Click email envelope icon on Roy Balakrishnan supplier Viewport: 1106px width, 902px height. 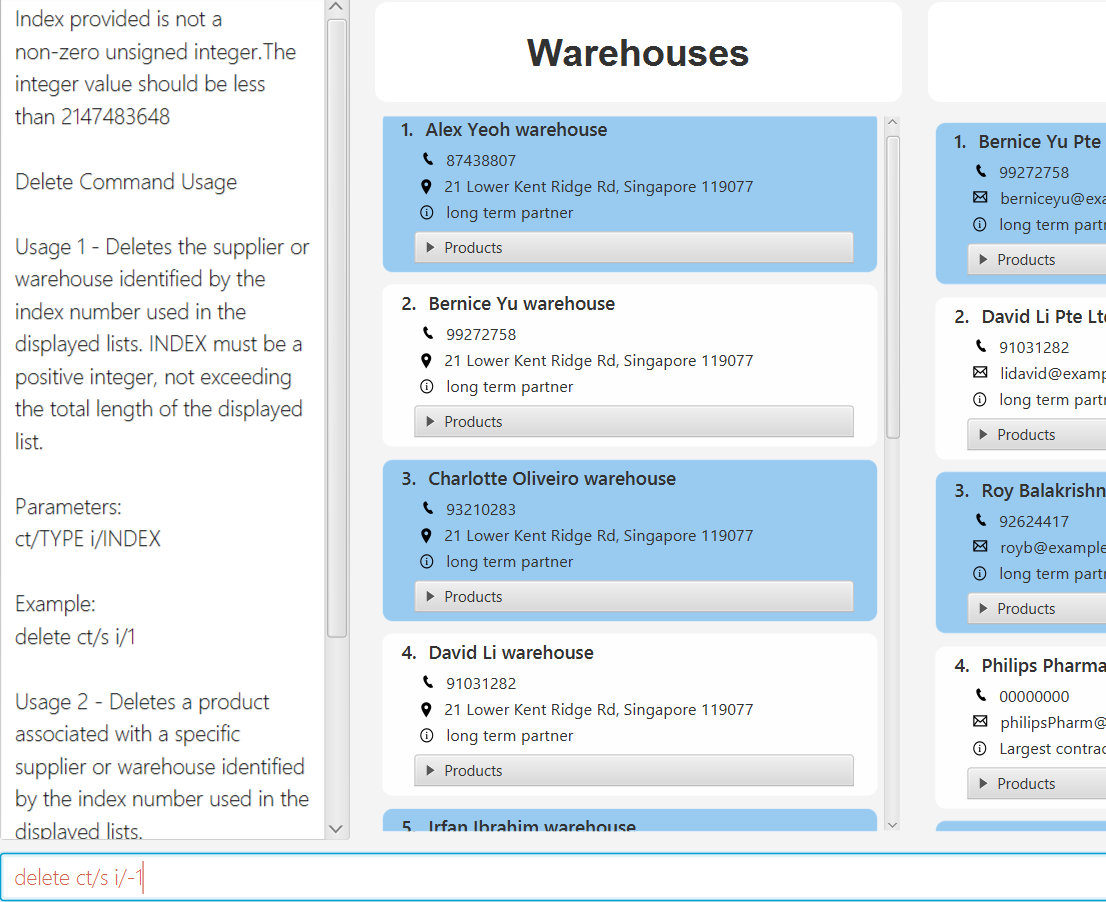click(x=980, y=547)
